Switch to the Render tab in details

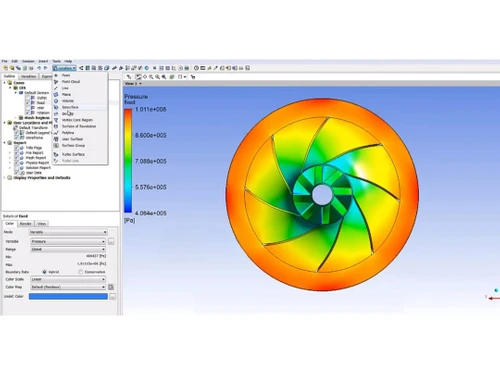(x=26, y=224)
